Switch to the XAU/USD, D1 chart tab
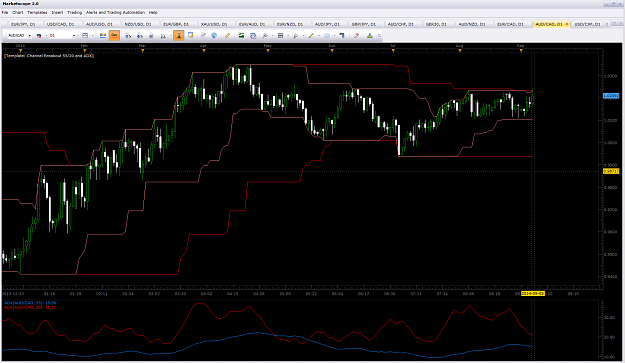This screenshot has width=625, height=363. 214,24
